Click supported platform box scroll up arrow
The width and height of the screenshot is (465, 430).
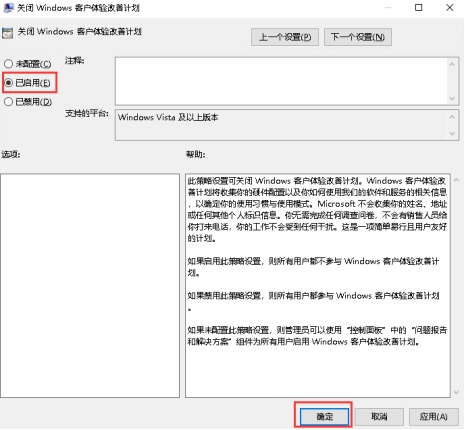point(452,117)
